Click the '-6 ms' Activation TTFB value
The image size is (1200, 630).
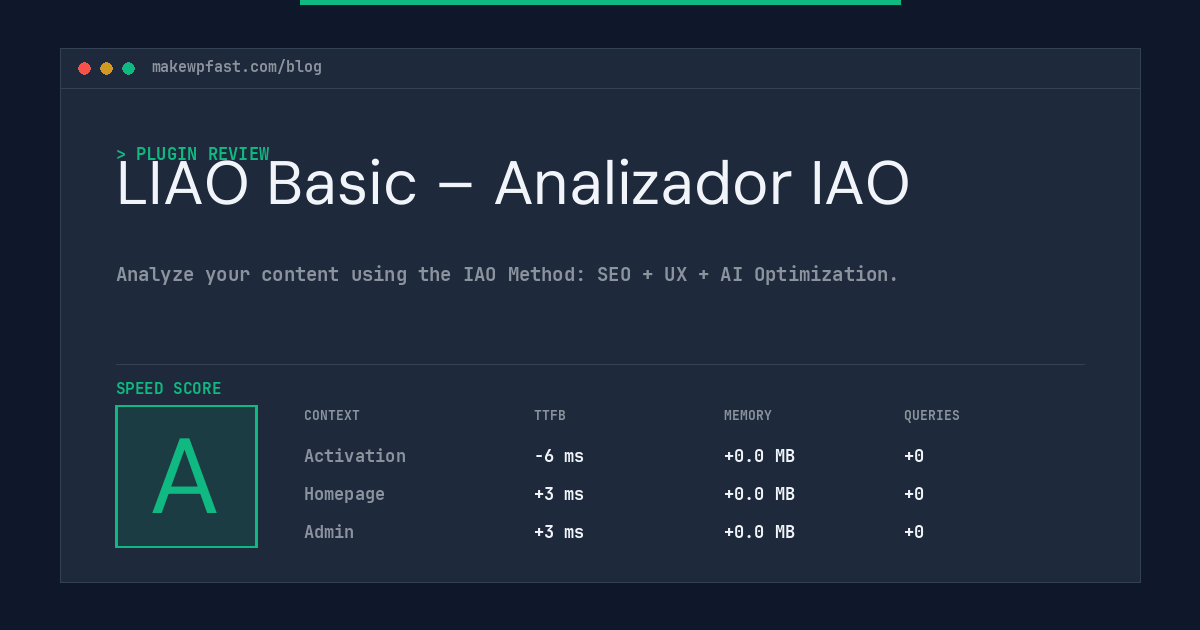[x=559, y=456]
